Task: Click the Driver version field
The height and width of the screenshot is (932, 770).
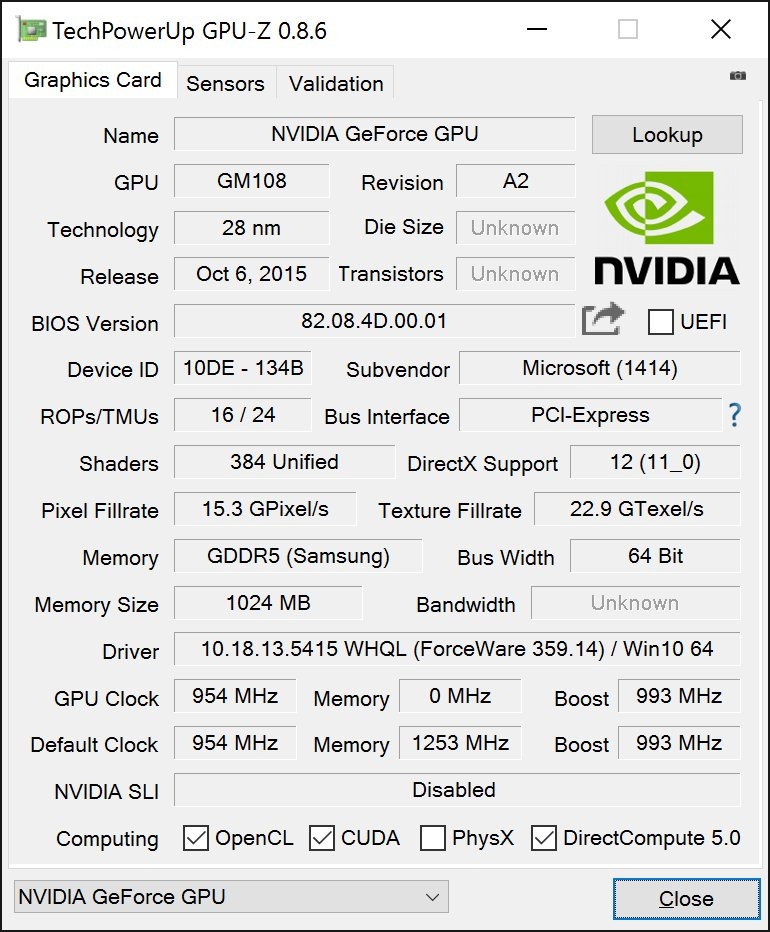Action: 457,648
